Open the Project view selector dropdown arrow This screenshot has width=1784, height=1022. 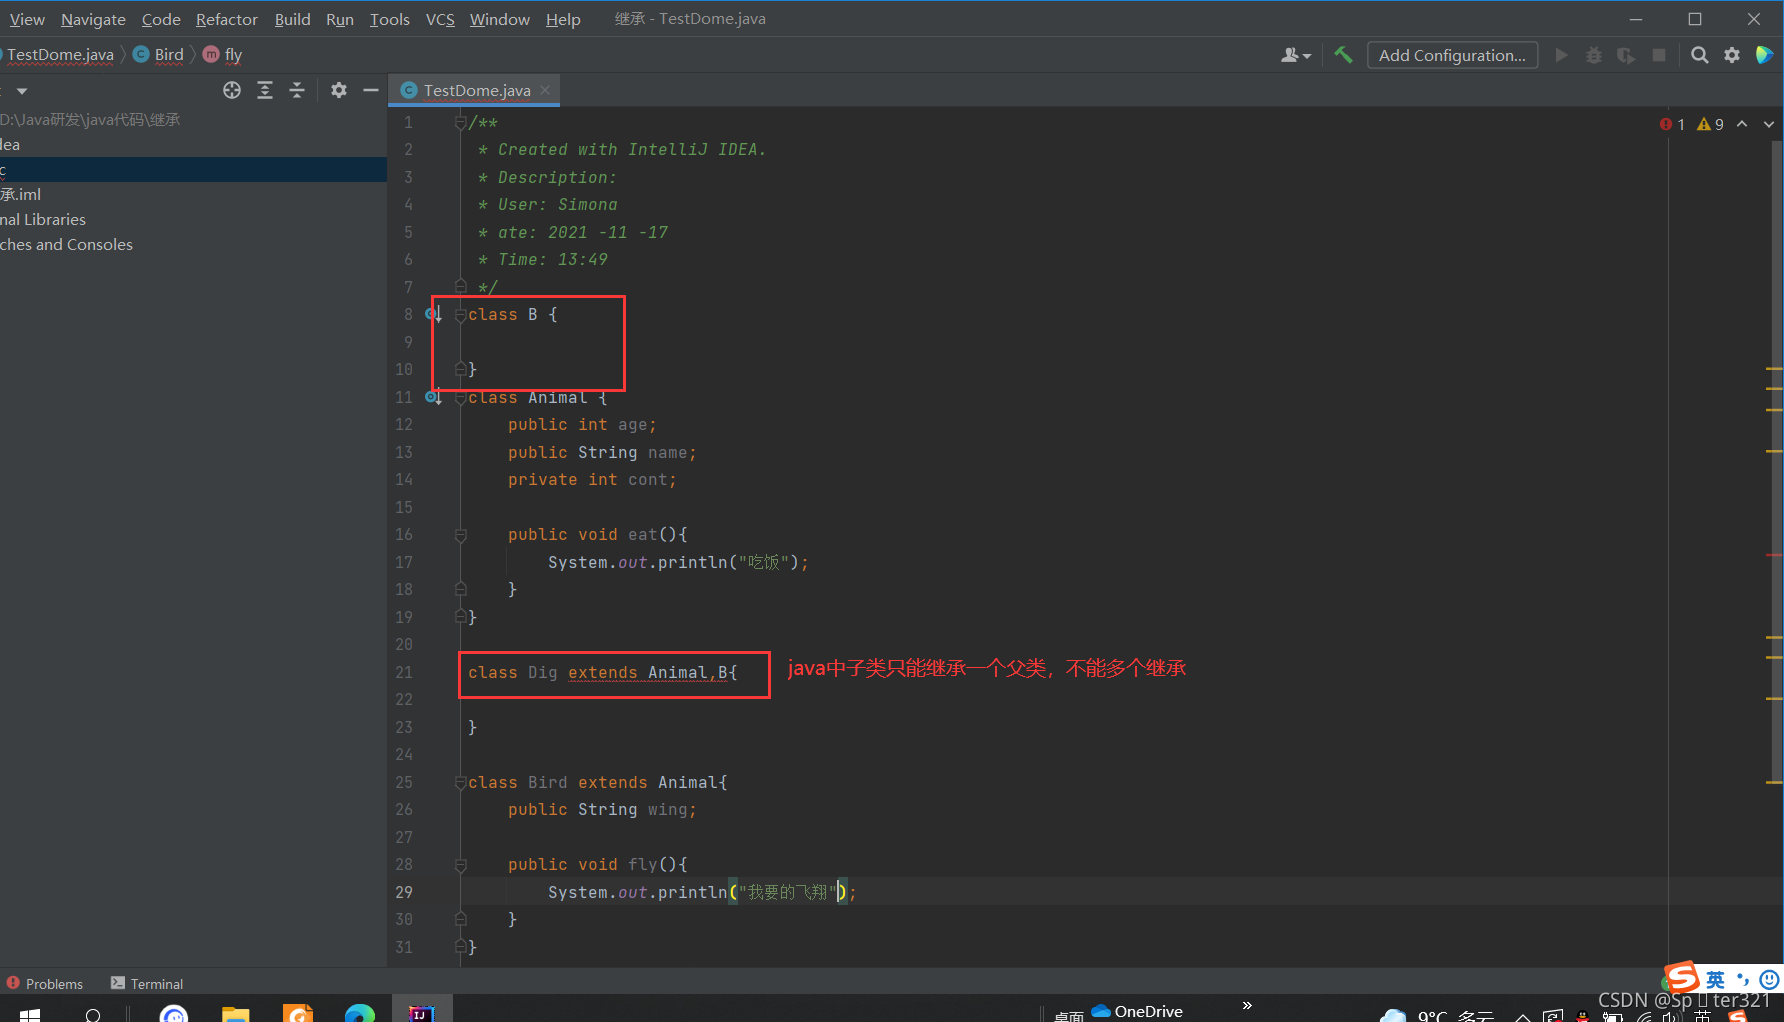coord(22,91)
